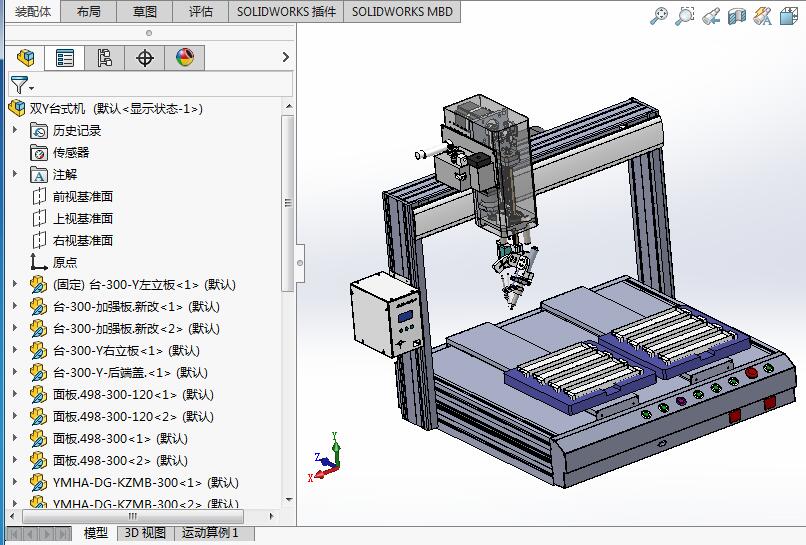
Task: Open the DimXpertManager crosshair tab
Action: point(144,58)
